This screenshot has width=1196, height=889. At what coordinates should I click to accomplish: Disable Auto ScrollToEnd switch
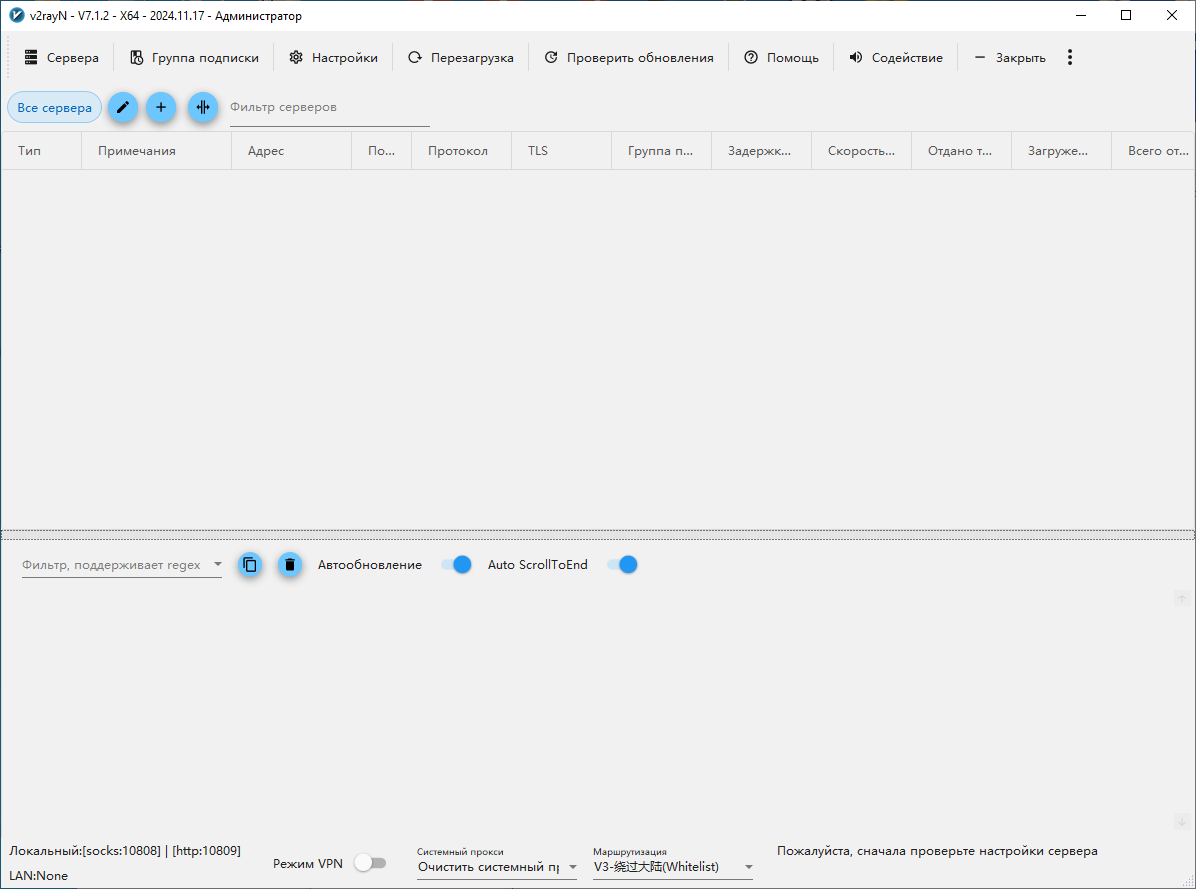coord(622,565)
